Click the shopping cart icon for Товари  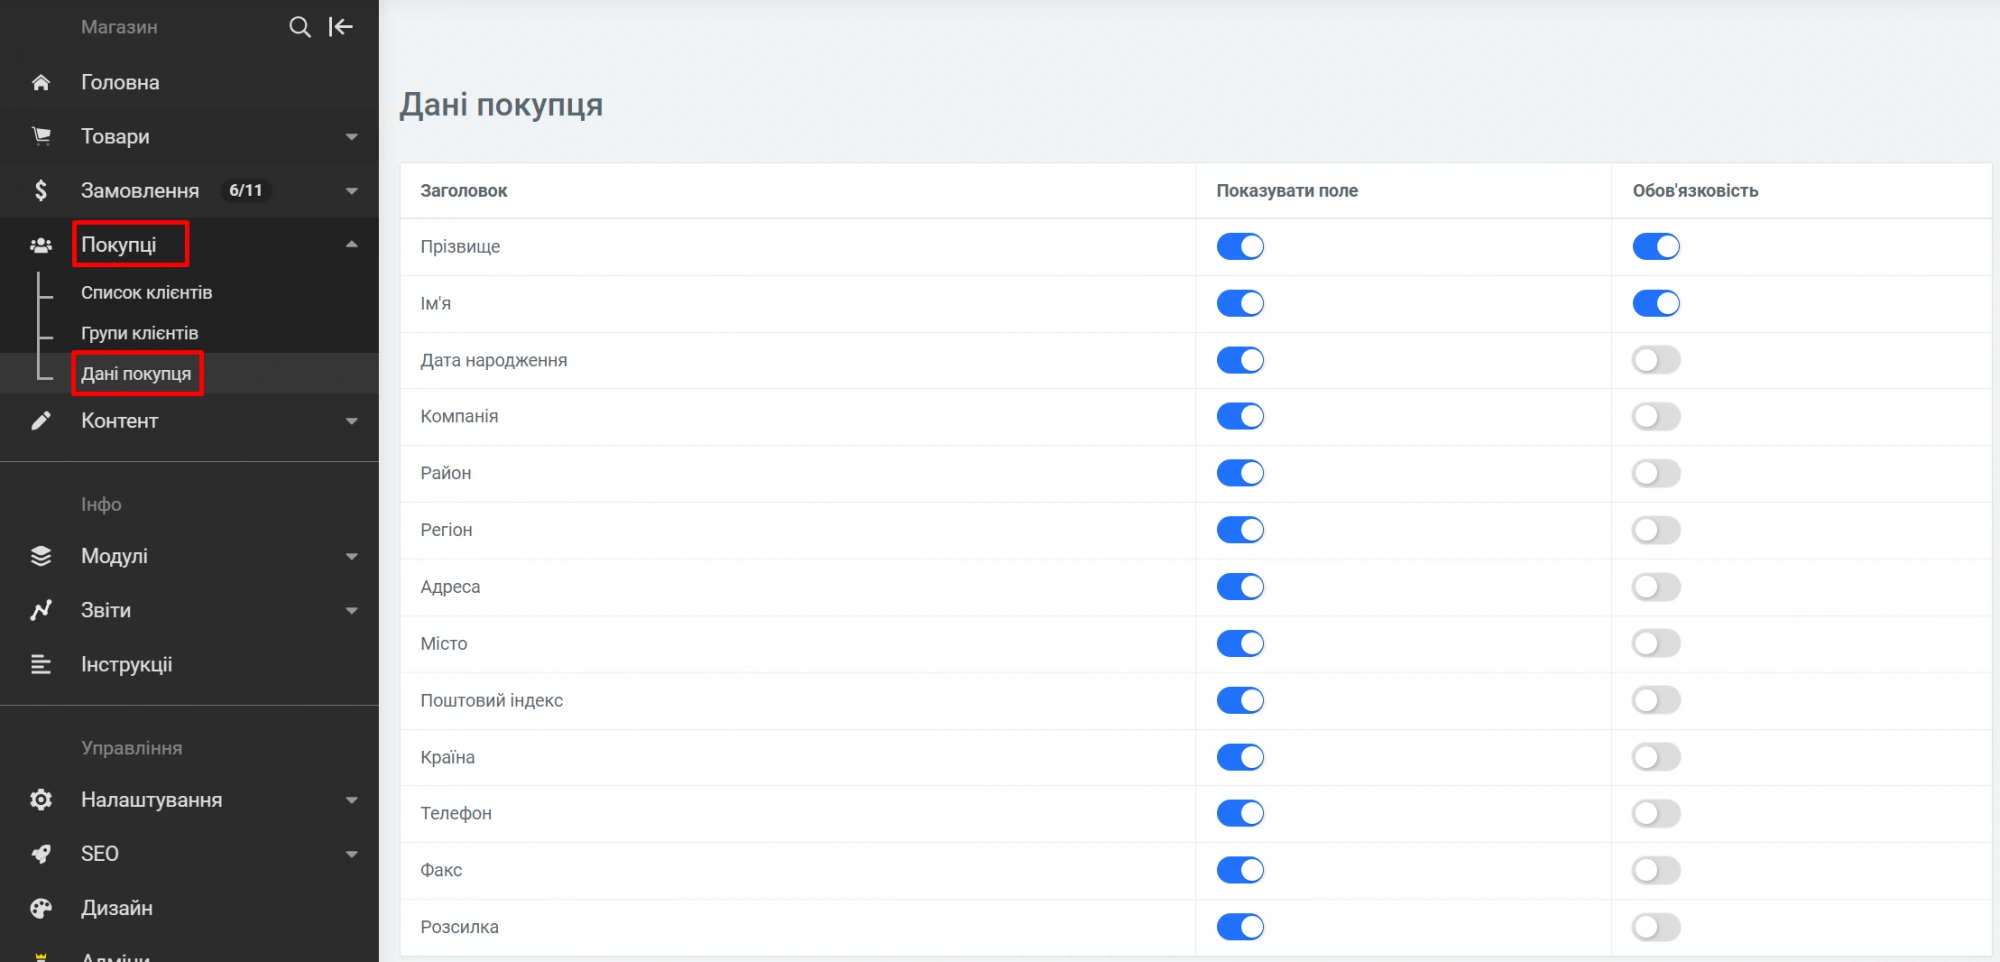pos(41,136)
